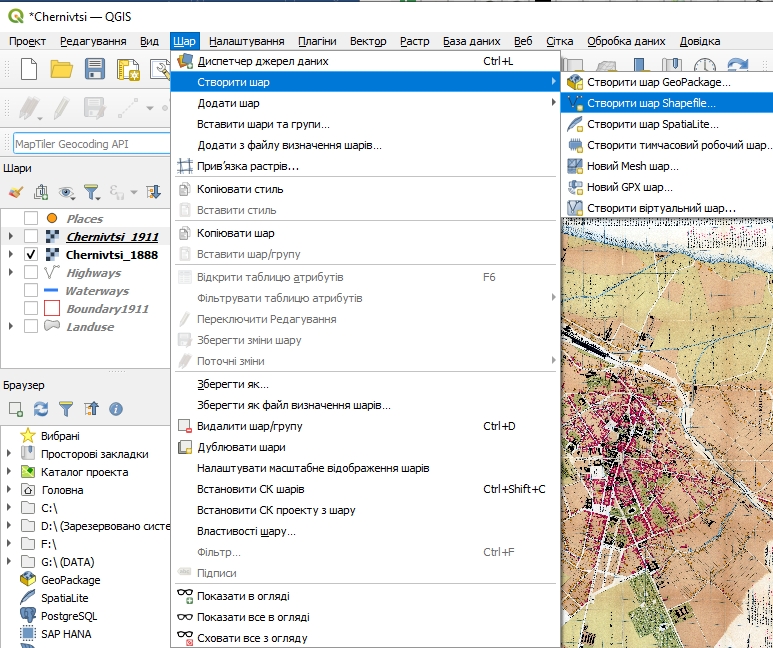Uncheck the Chernivtsi_1888 layer checkbox
Image resolution: width=773 pixels, height=648 pixels.
pyautogui.click(x=31, y=255)
